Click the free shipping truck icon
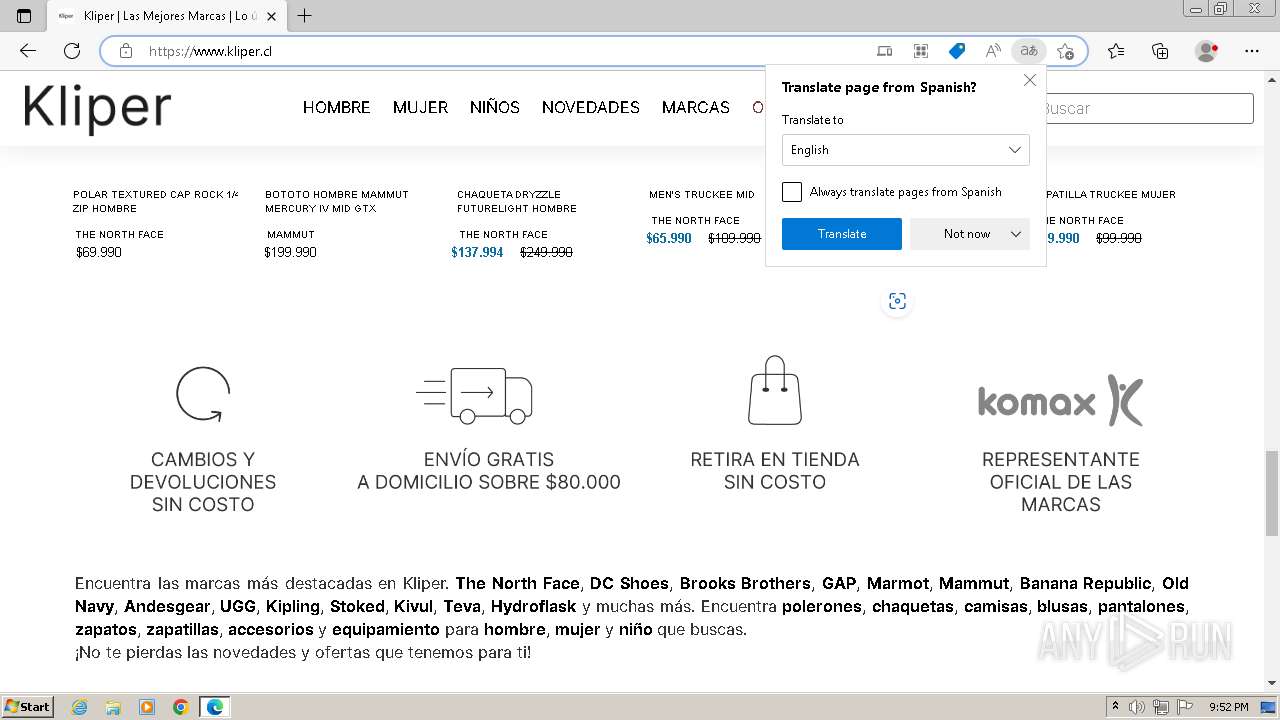The width and height of the screenshot is (1280, 720). tap(474, 396)
